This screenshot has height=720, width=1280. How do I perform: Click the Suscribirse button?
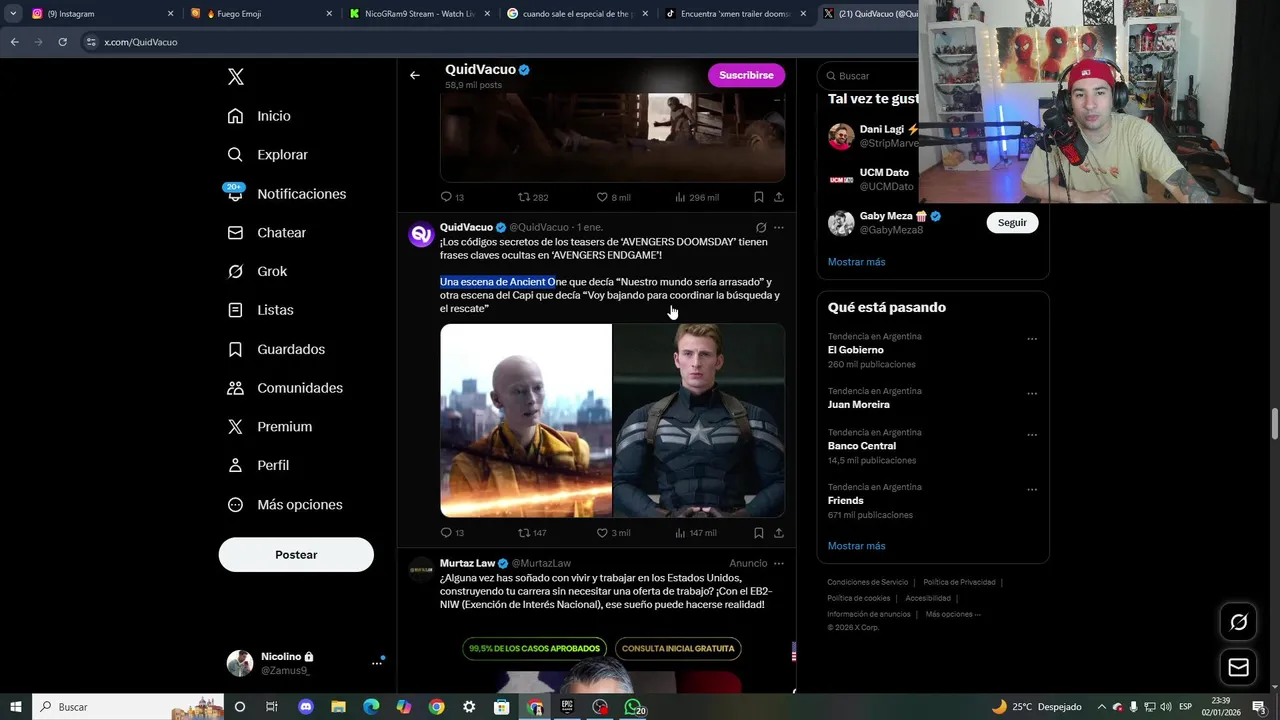746,75
